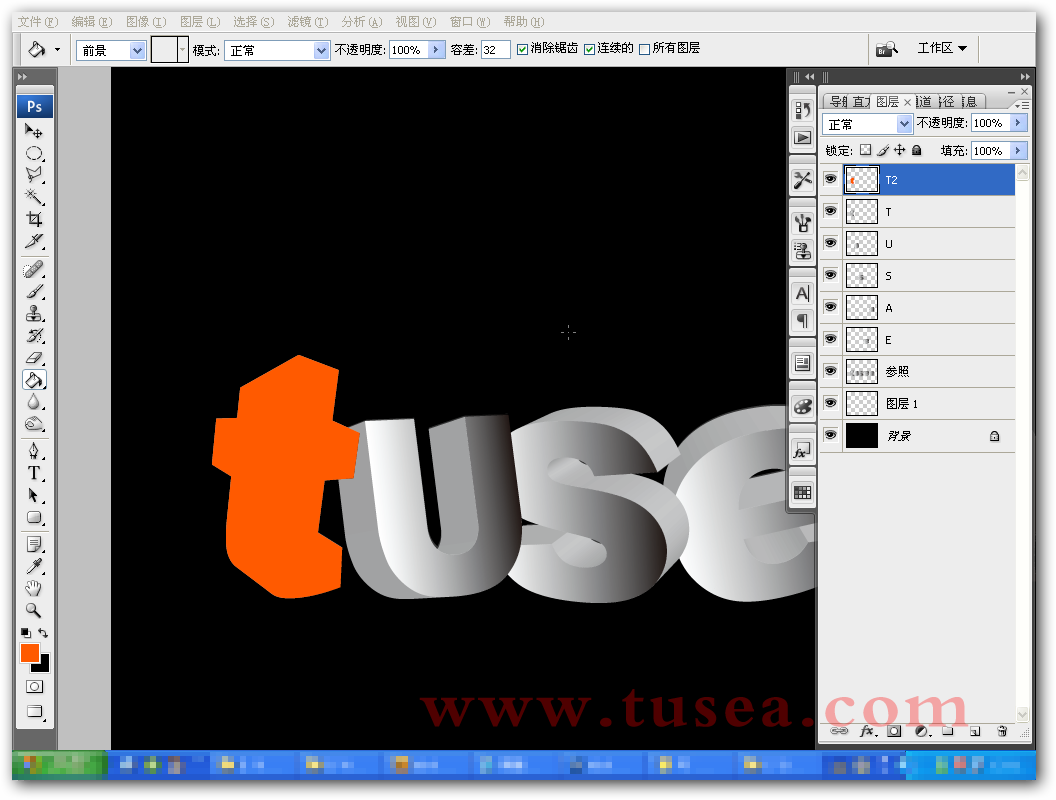Select the Crop tool
This screenshot has height=800, width=1056.
[x=34, y=219]
